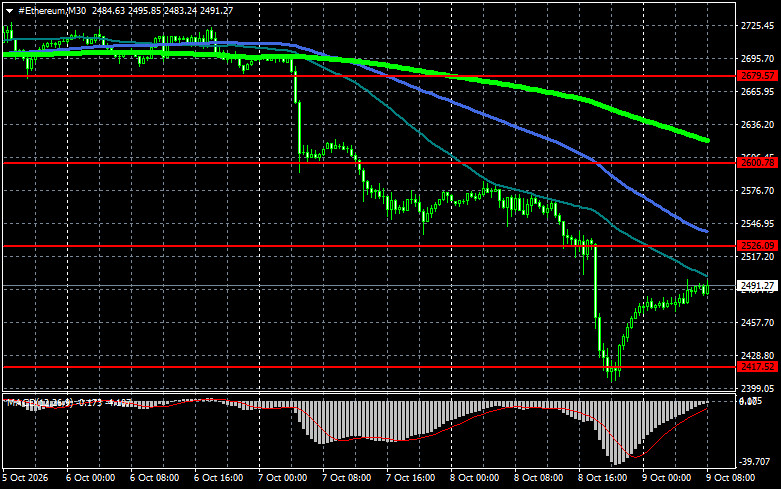This screenshot has height=489, width=781.
Task: Click the 2576.70 price scale label
Action: pos(758,191)
